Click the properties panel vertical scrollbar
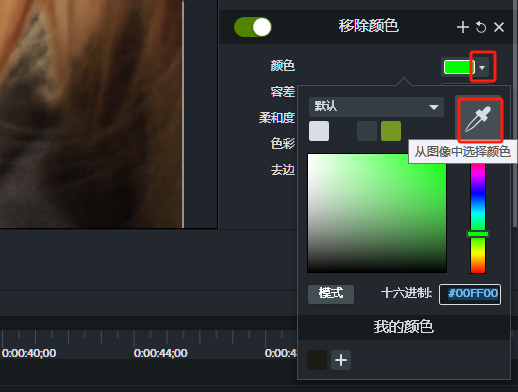 click(x=515, y=113)
